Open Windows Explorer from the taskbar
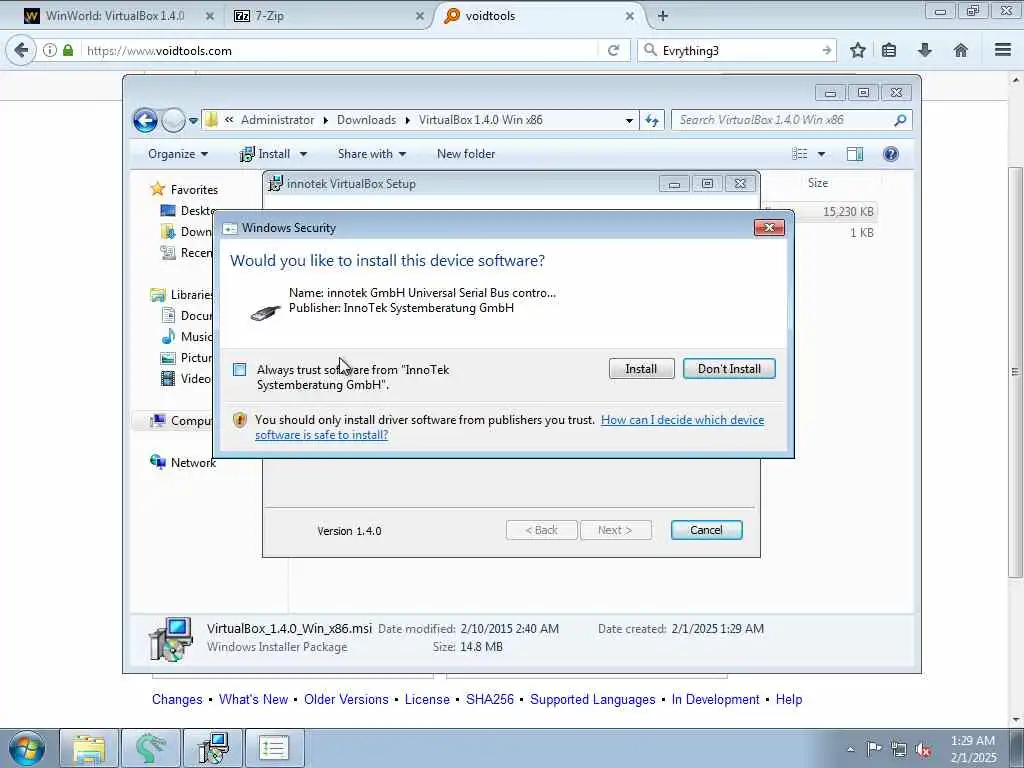The width and height of the screenshot is (1024, 768). pos(89,748)
